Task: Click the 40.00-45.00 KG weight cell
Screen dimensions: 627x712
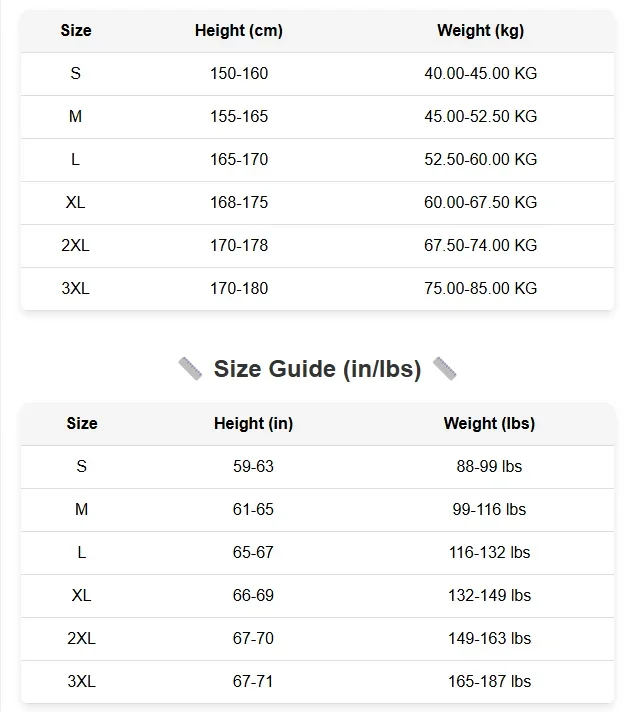Action: (480, 74)
